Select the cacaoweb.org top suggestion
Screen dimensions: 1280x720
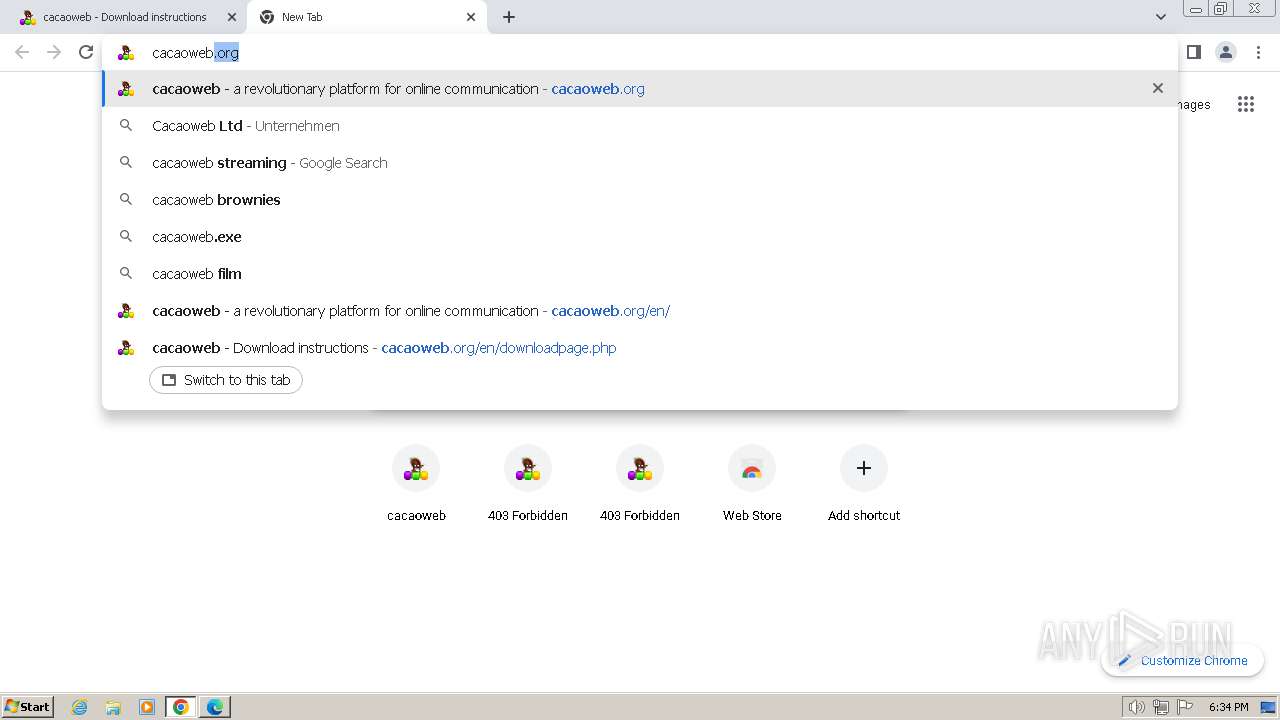(640, 89)
